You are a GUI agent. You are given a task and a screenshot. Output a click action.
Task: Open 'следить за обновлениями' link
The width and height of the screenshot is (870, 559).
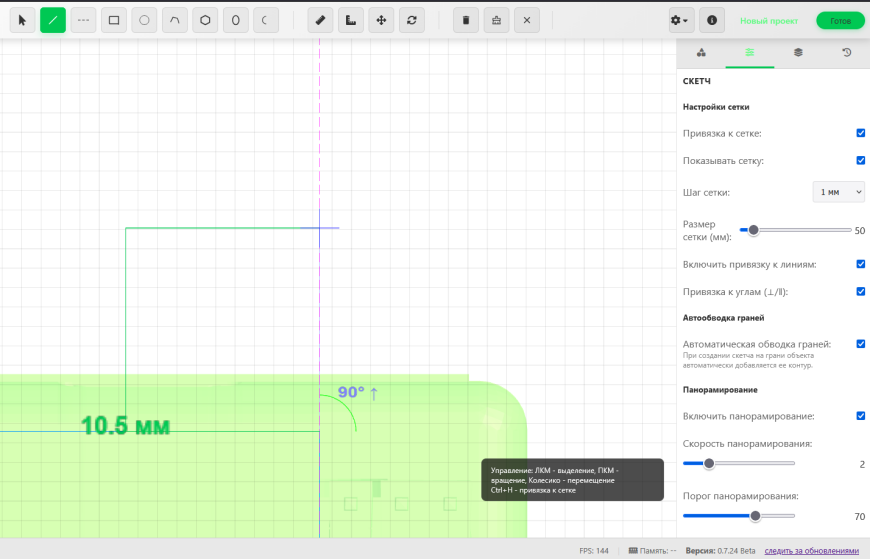[x=811, y=551]
